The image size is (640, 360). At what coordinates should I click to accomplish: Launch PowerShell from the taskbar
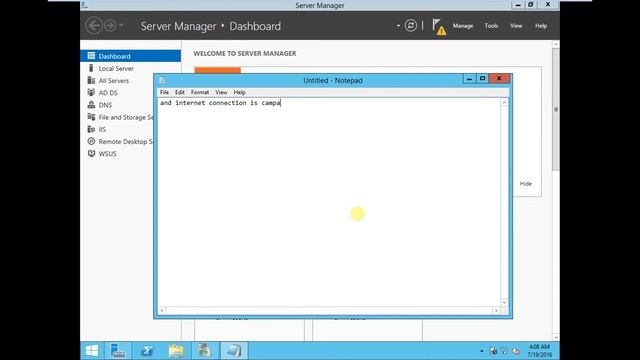pyautogui.click(x=147, y=351)
